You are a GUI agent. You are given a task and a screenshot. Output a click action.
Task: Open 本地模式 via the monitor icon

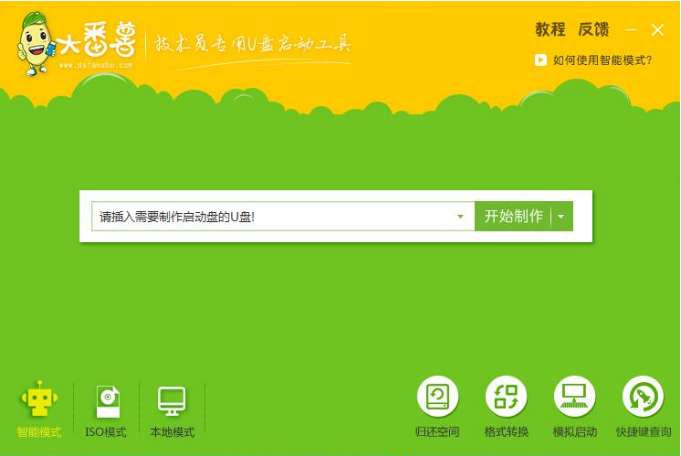[x=172, y=401]
